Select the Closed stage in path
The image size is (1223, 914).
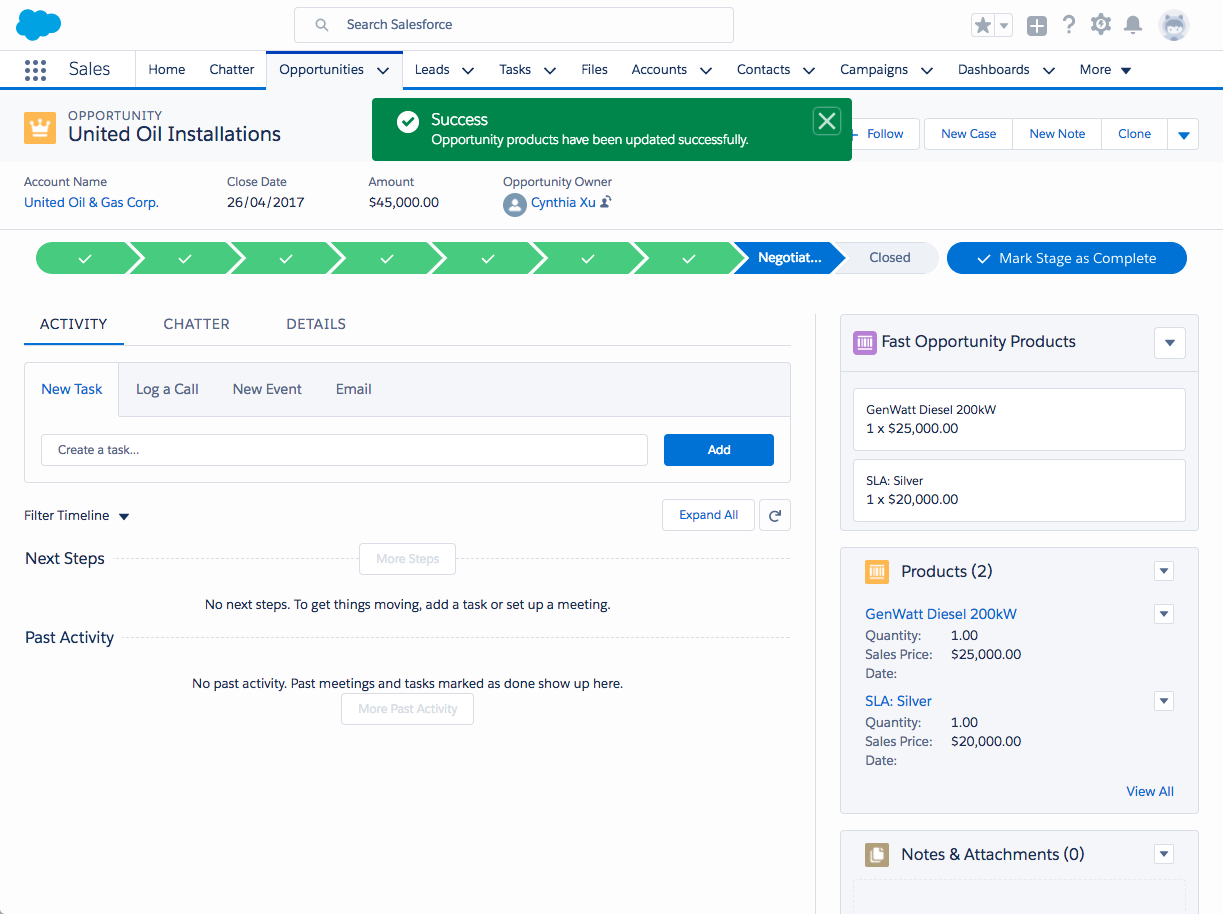(889, 258)
